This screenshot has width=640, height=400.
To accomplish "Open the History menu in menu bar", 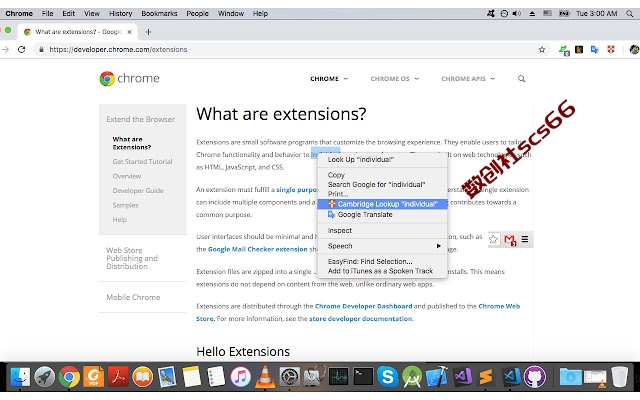I will pos(120,13).
